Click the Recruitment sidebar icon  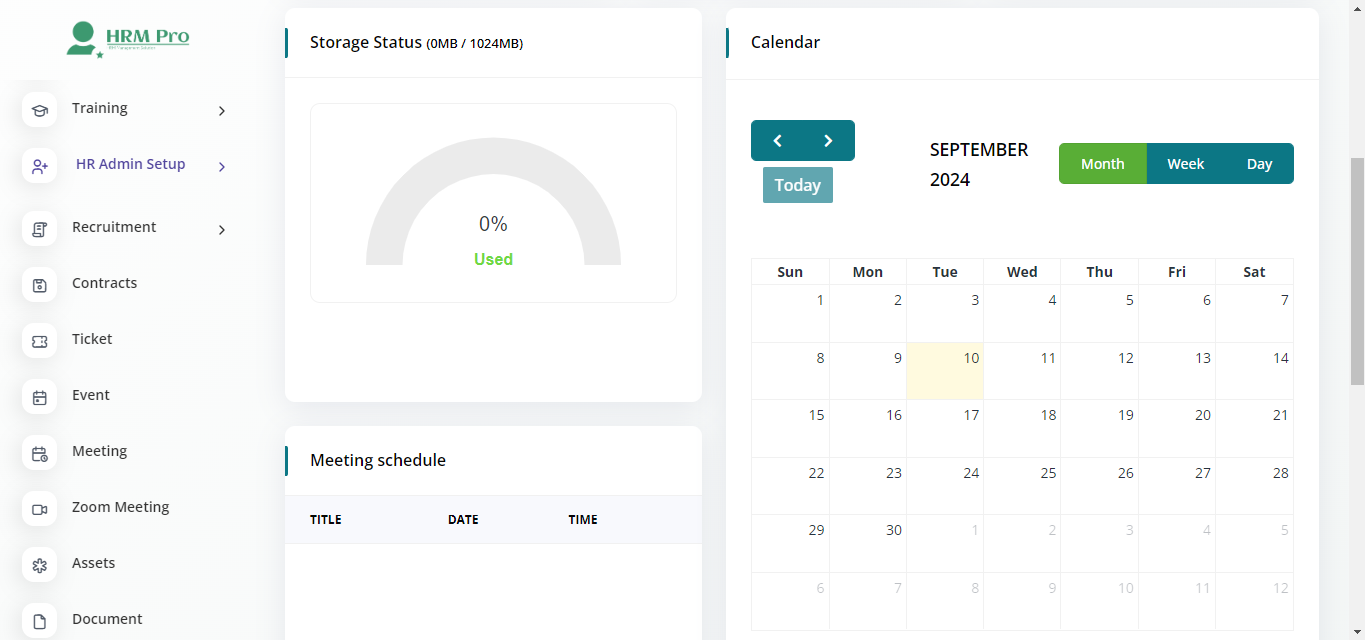[40, 229]
